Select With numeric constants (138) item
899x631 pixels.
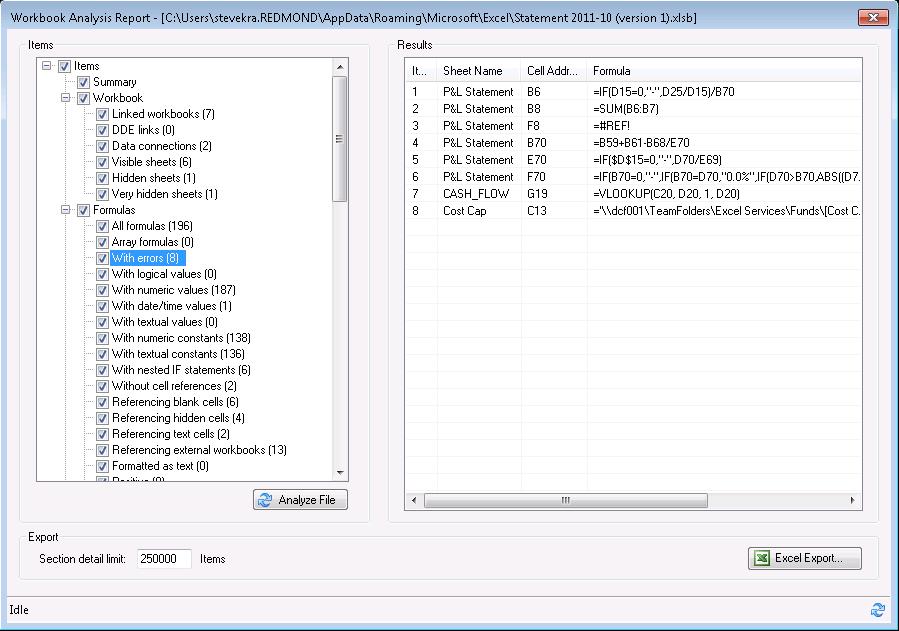pyautogui.click(x=181, y=338)
